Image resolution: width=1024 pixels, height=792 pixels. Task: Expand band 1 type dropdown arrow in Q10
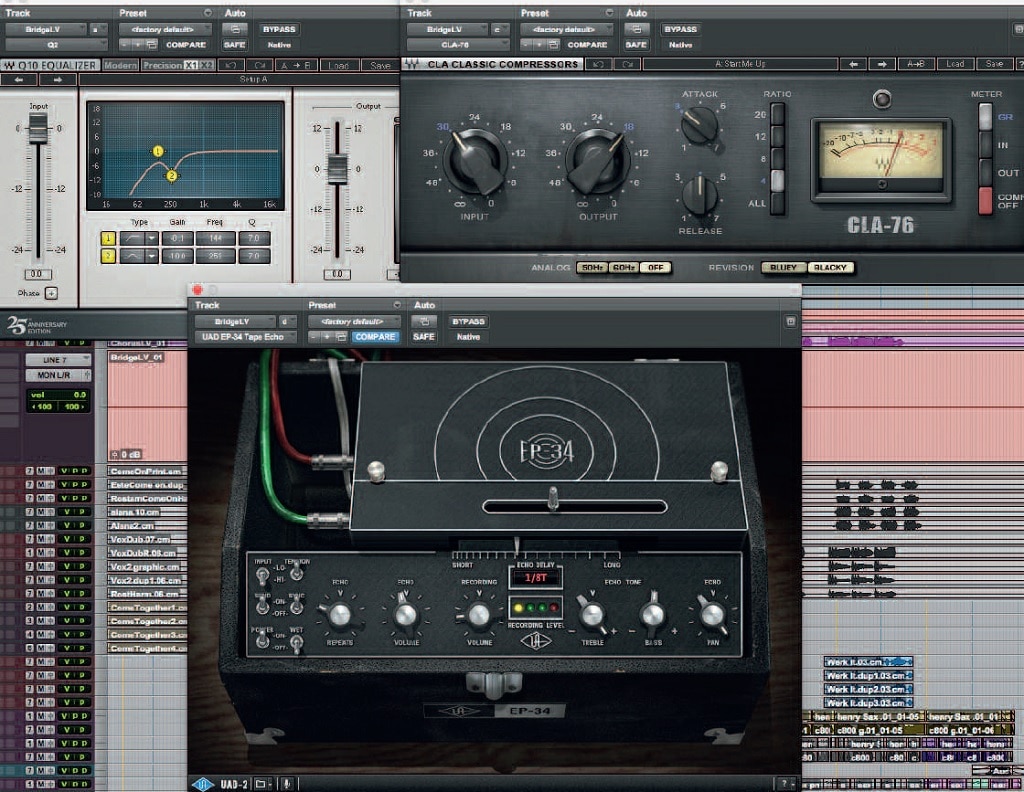[152, 239]
